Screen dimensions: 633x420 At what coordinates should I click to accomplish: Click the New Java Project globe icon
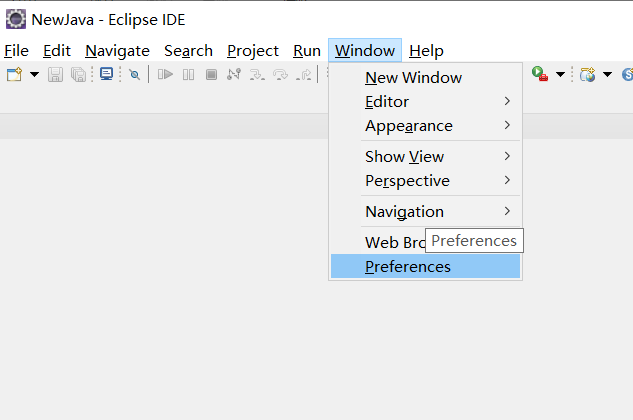click(587, 74)
